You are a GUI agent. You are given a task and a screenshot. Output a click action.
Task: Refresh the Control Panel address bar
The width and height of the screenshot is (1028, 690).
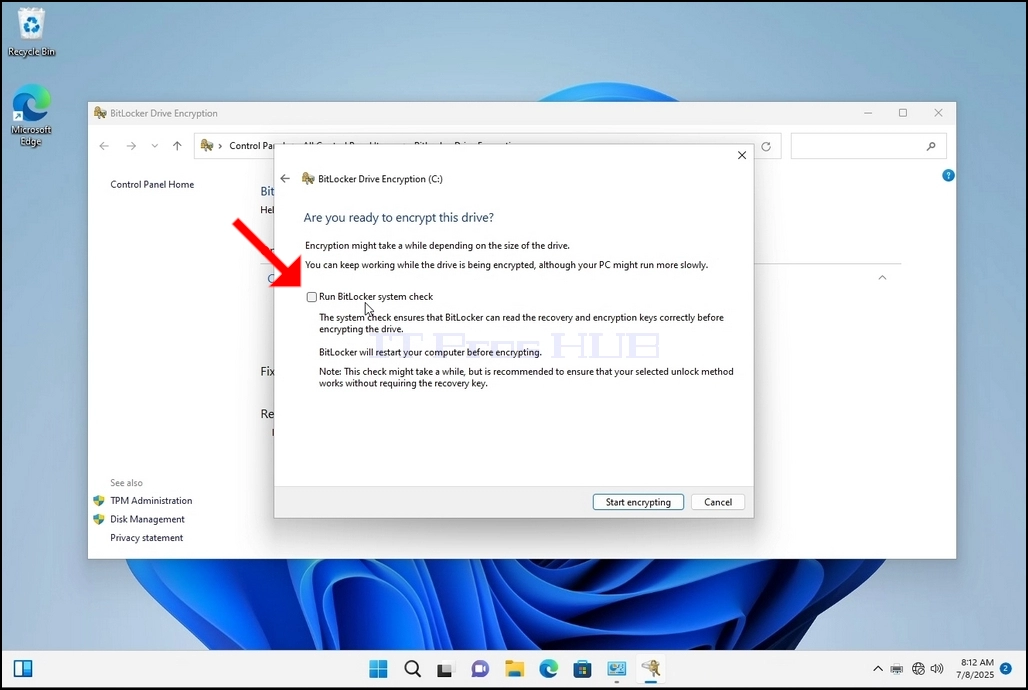766,146
